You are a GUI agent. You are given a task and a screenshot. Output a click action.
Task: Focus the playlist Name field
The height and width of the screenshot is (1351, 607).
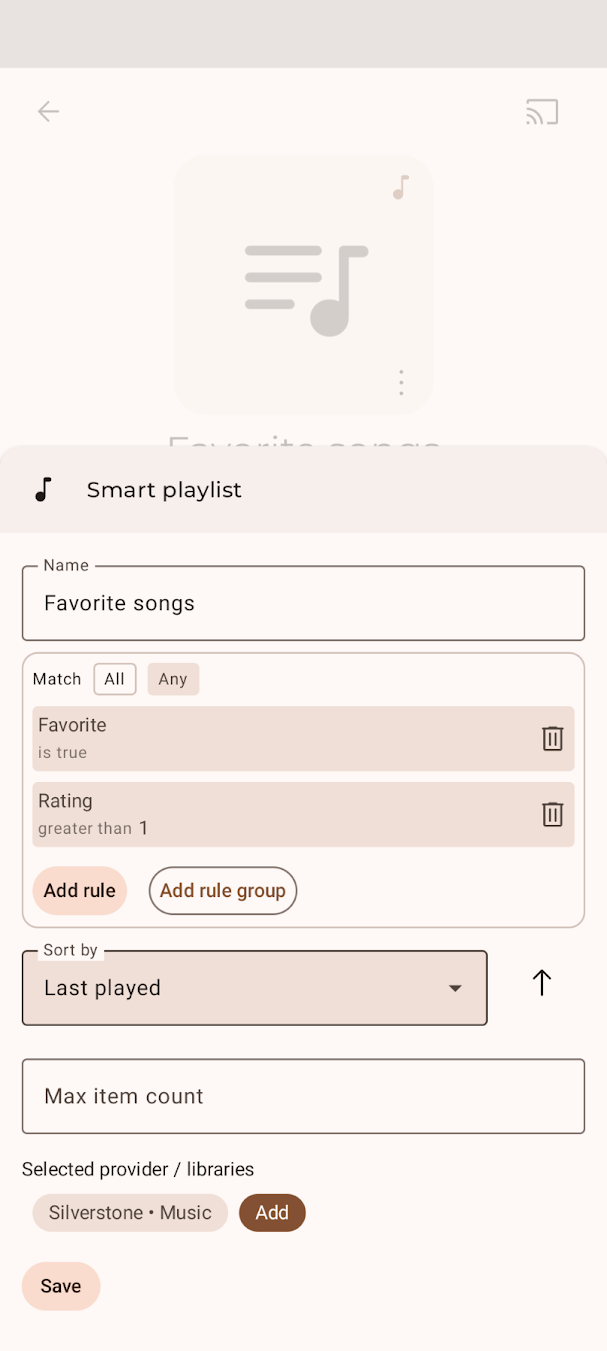click(303, 604)
